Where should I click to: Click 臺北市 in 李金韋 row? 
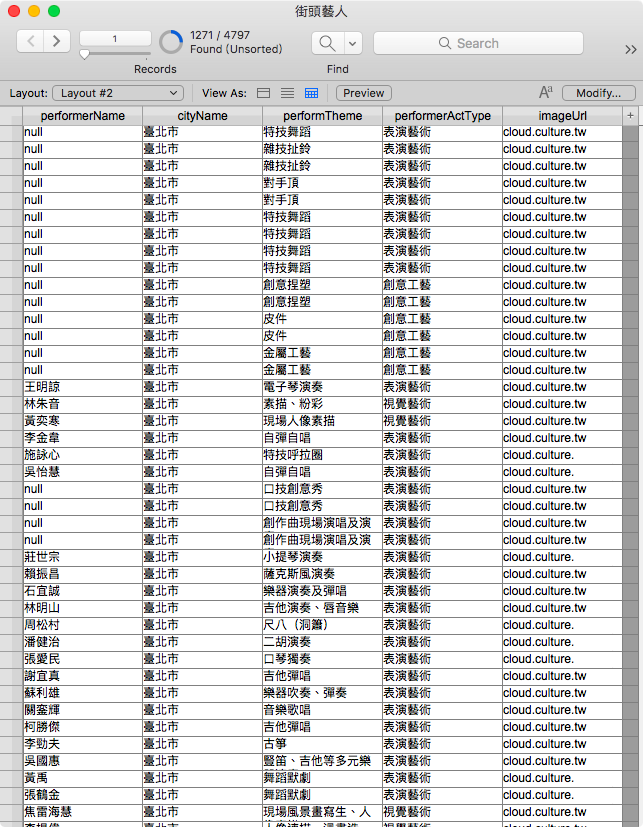203,438
